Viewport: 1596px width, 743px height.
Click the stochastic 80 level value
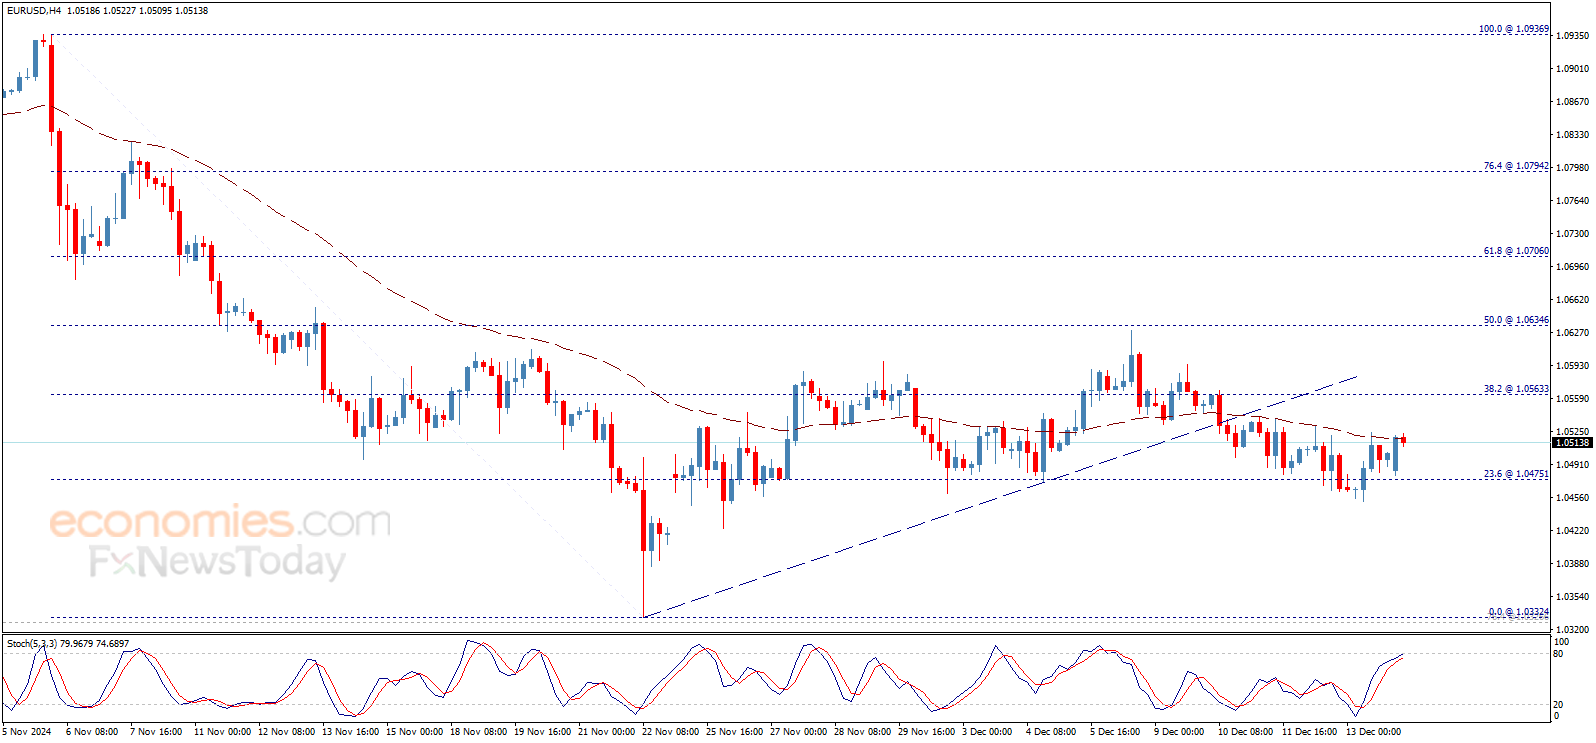point(1558,654)
